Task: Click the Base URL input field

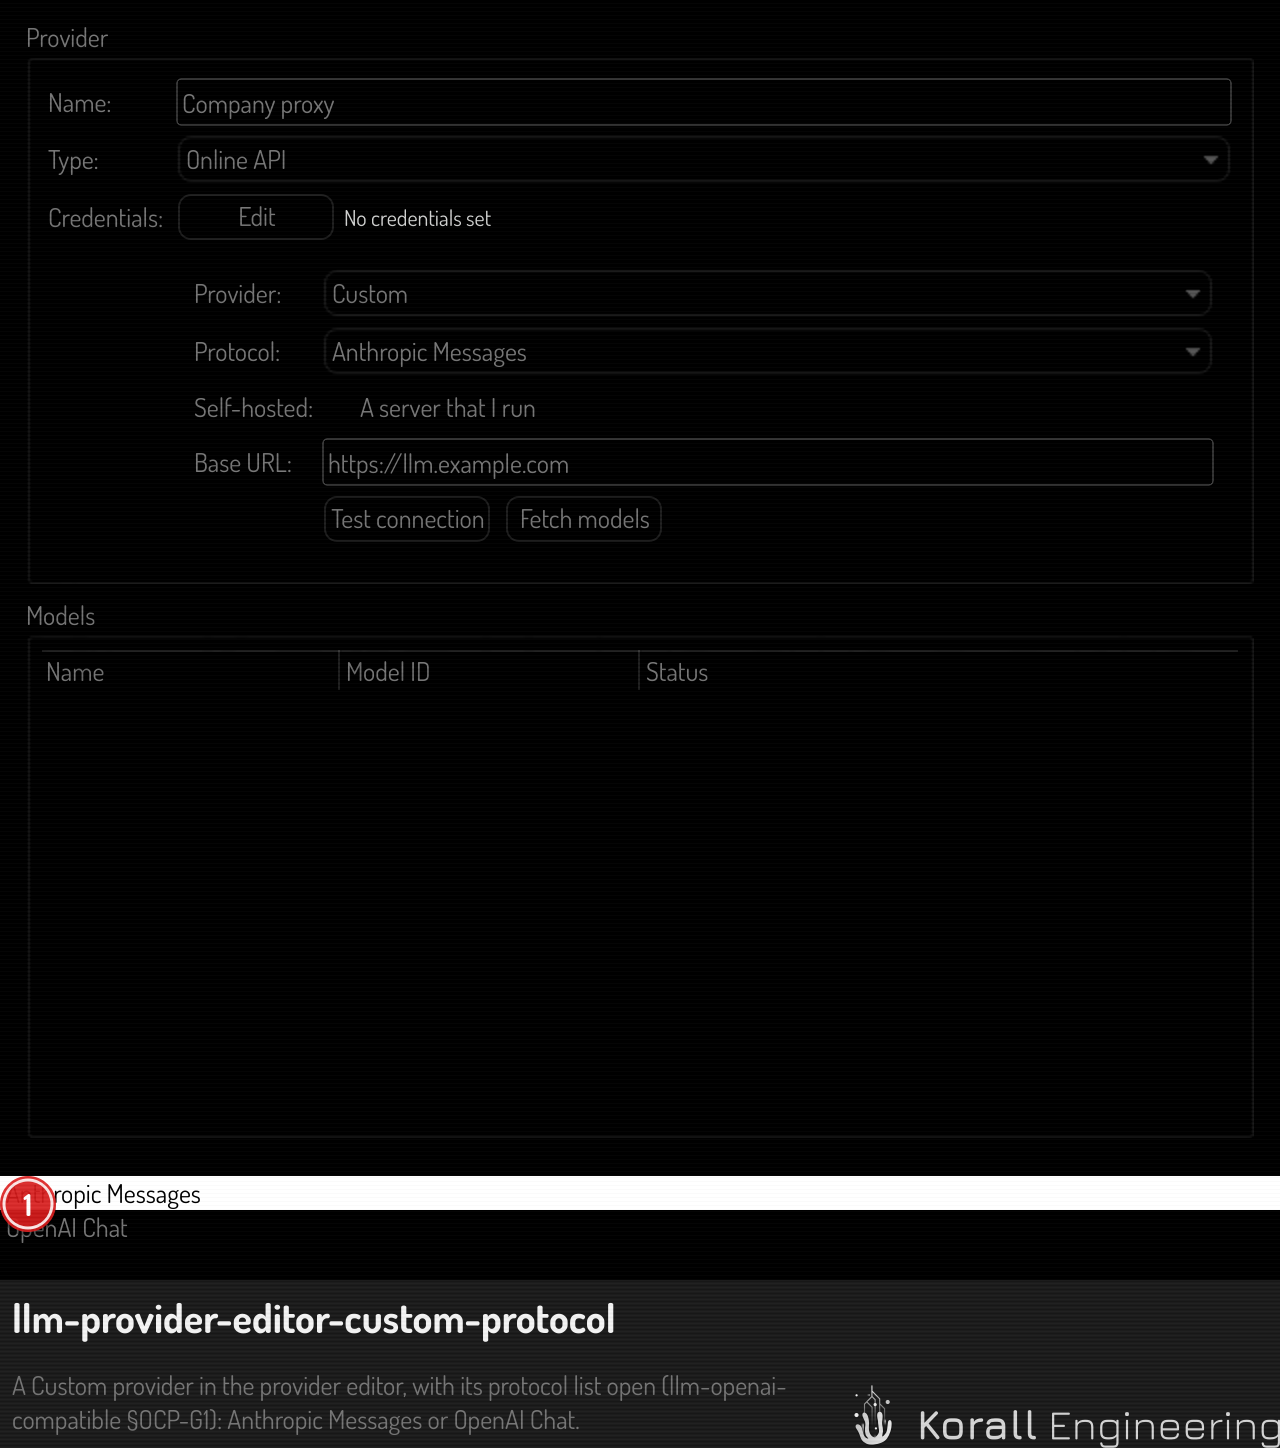Action: (x=767, y=463)
